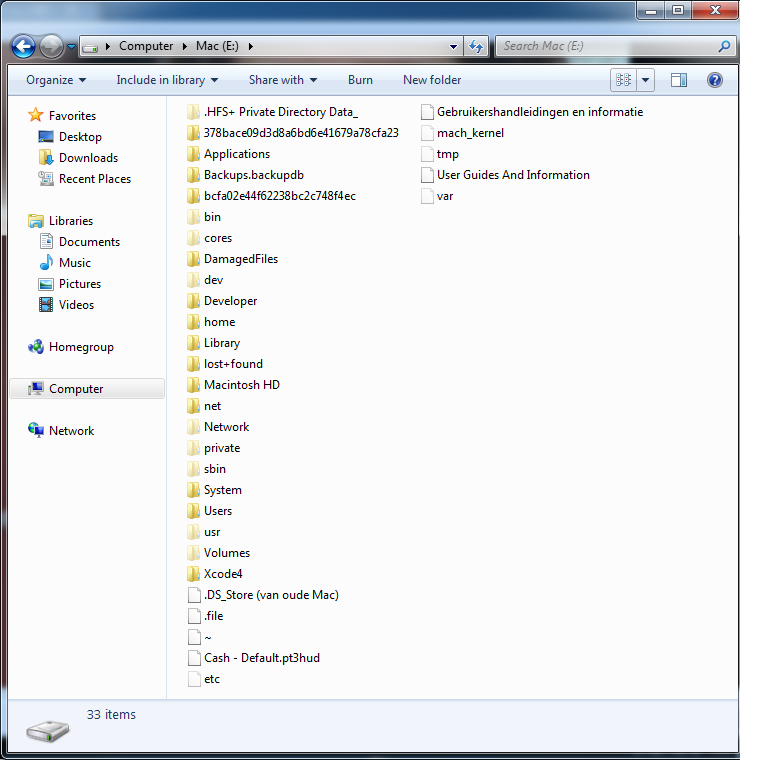The width and height of the screenshot is (768, 760).
Task: Select folder bcfa02e44f62238bc2c748f4ec
Action: click(x=271, y=196)
